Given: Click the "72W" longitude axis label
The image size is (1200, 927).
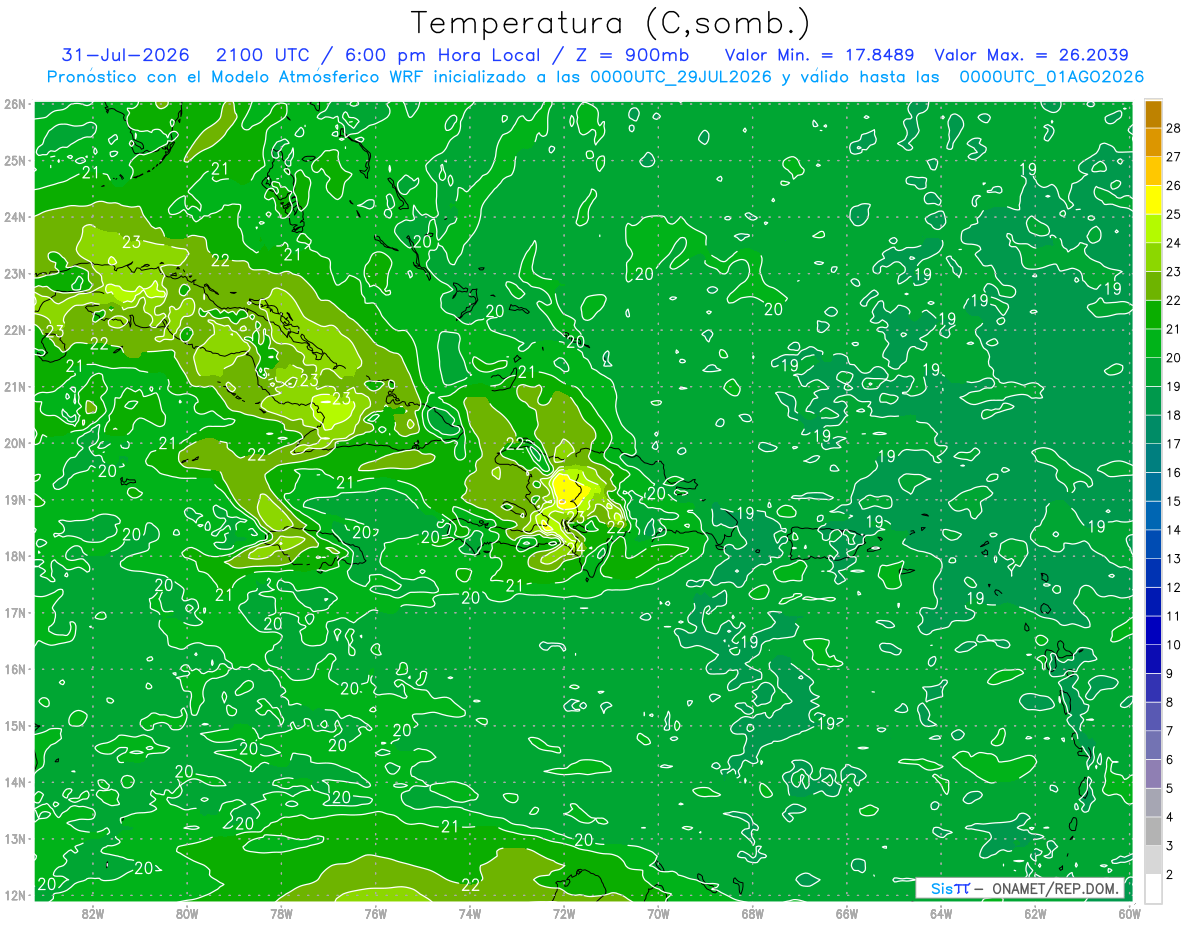Looking at the screenshot, I should [564, 913].
